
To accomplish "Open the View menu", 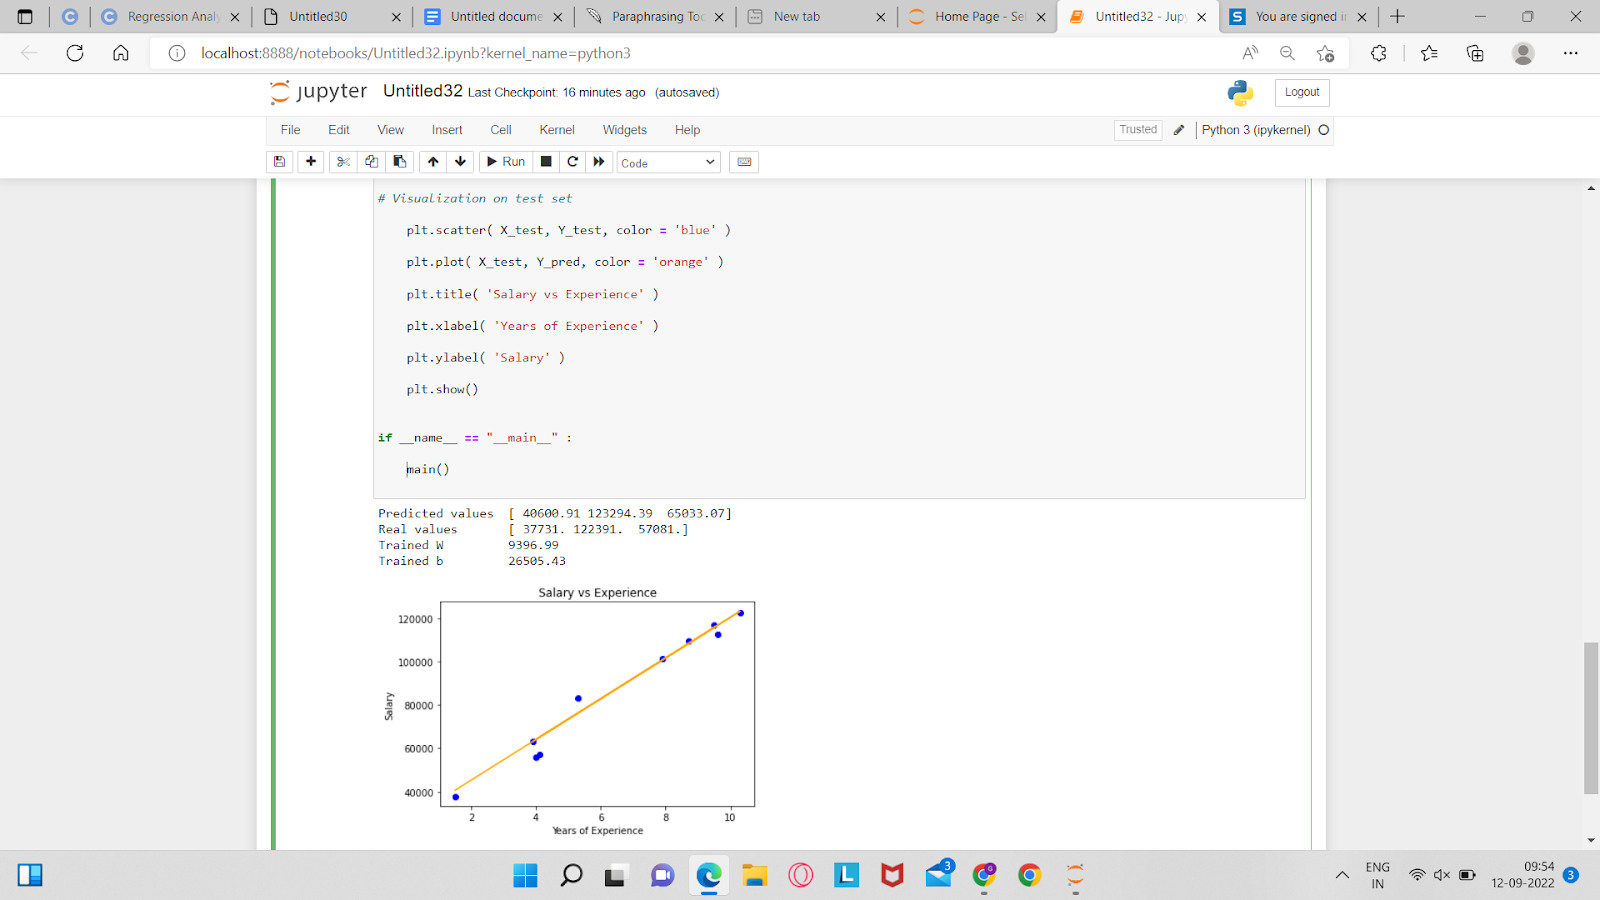I will 390,130.
